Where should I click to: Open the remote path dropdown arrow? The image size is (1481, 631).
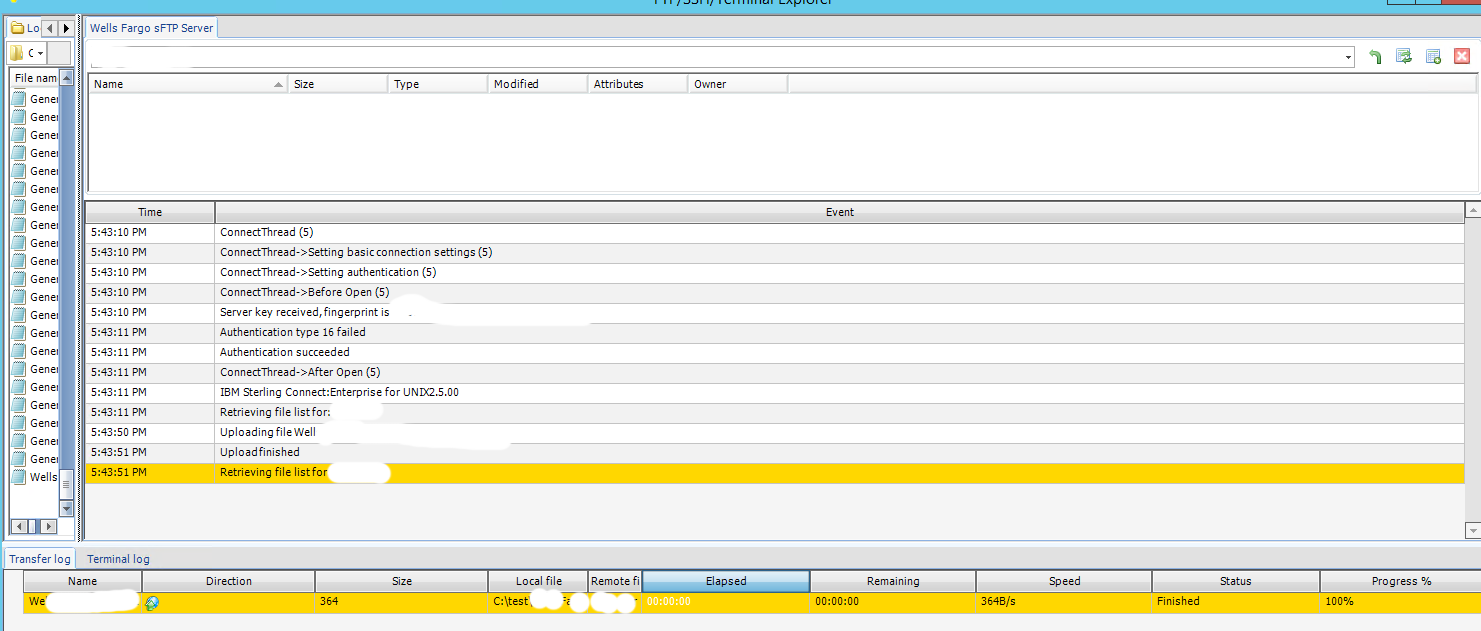tap(1348, 58)
